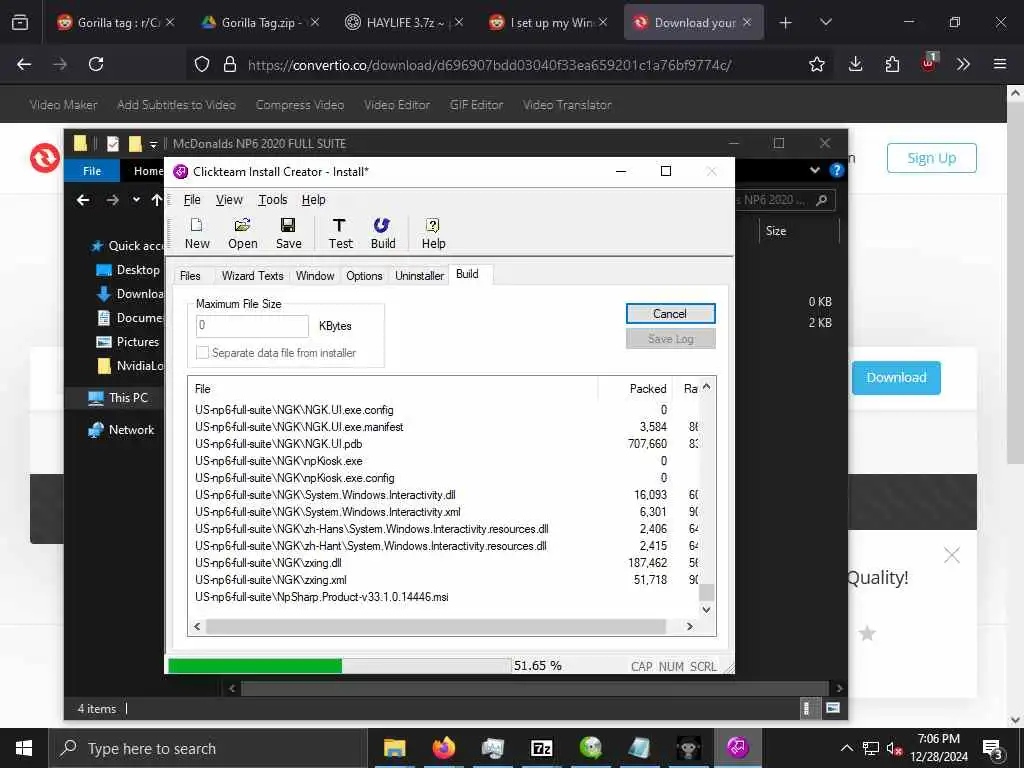Show hidden system tray icons
The height and width of the screenshot is (768, 1024).
point(846,748)
